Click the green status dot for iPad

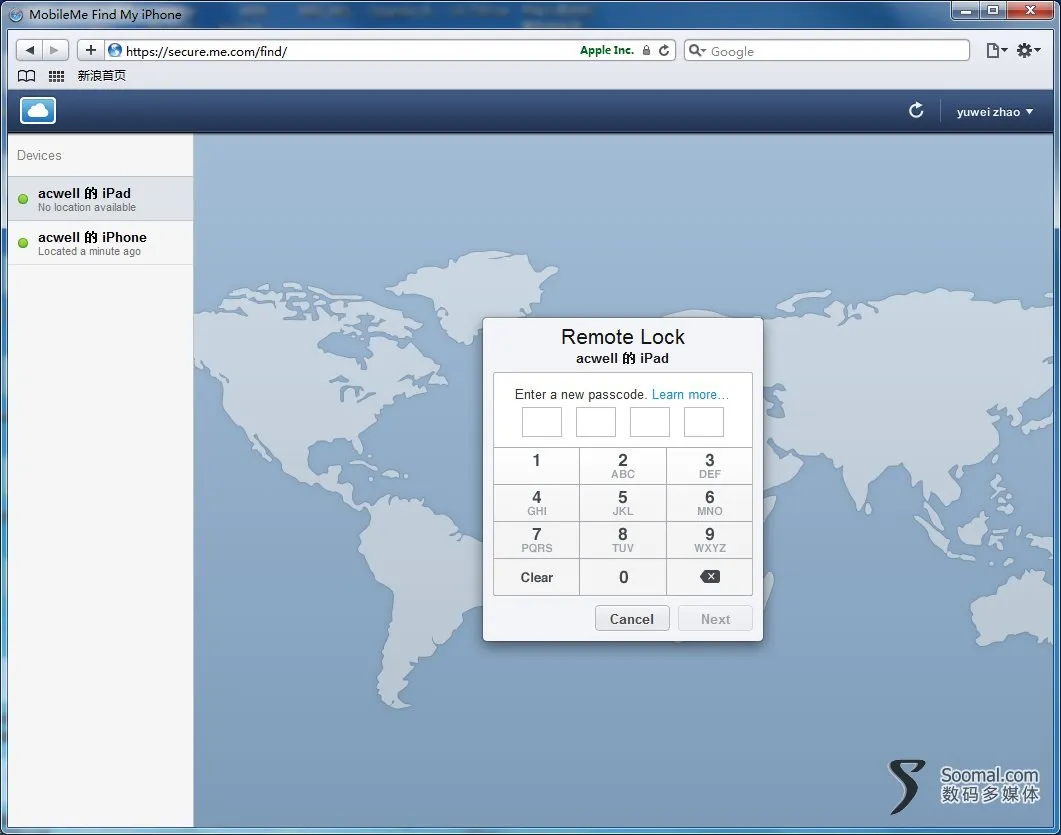click(x=23, y=199)
